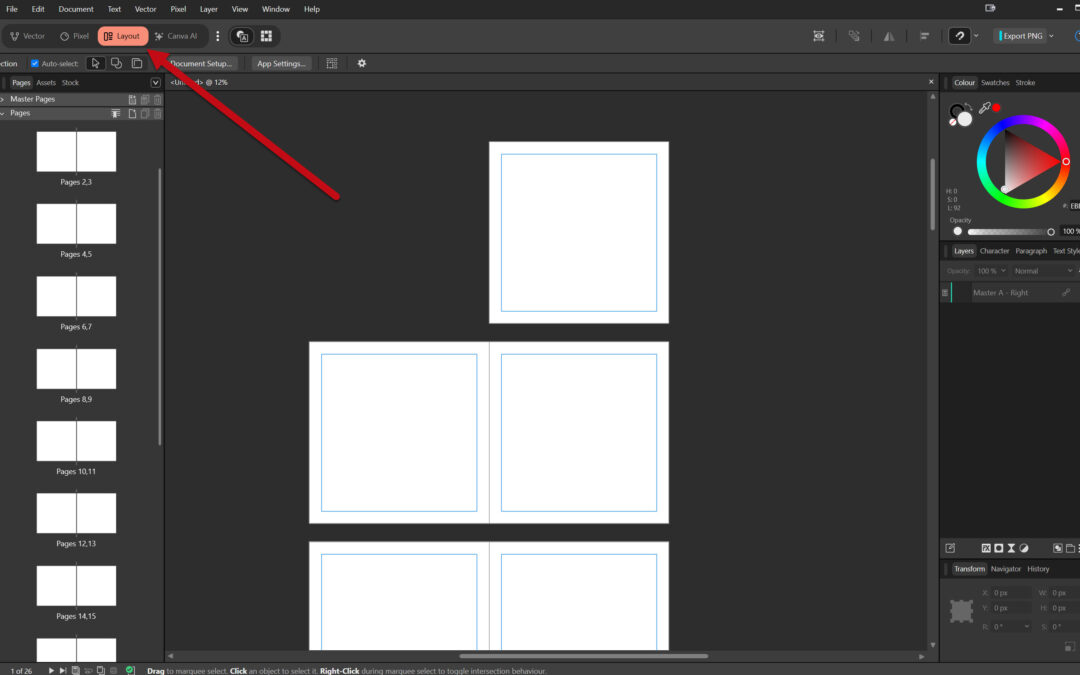
Task: Switch to the Assets panel tab
Action: pos(46,83)
